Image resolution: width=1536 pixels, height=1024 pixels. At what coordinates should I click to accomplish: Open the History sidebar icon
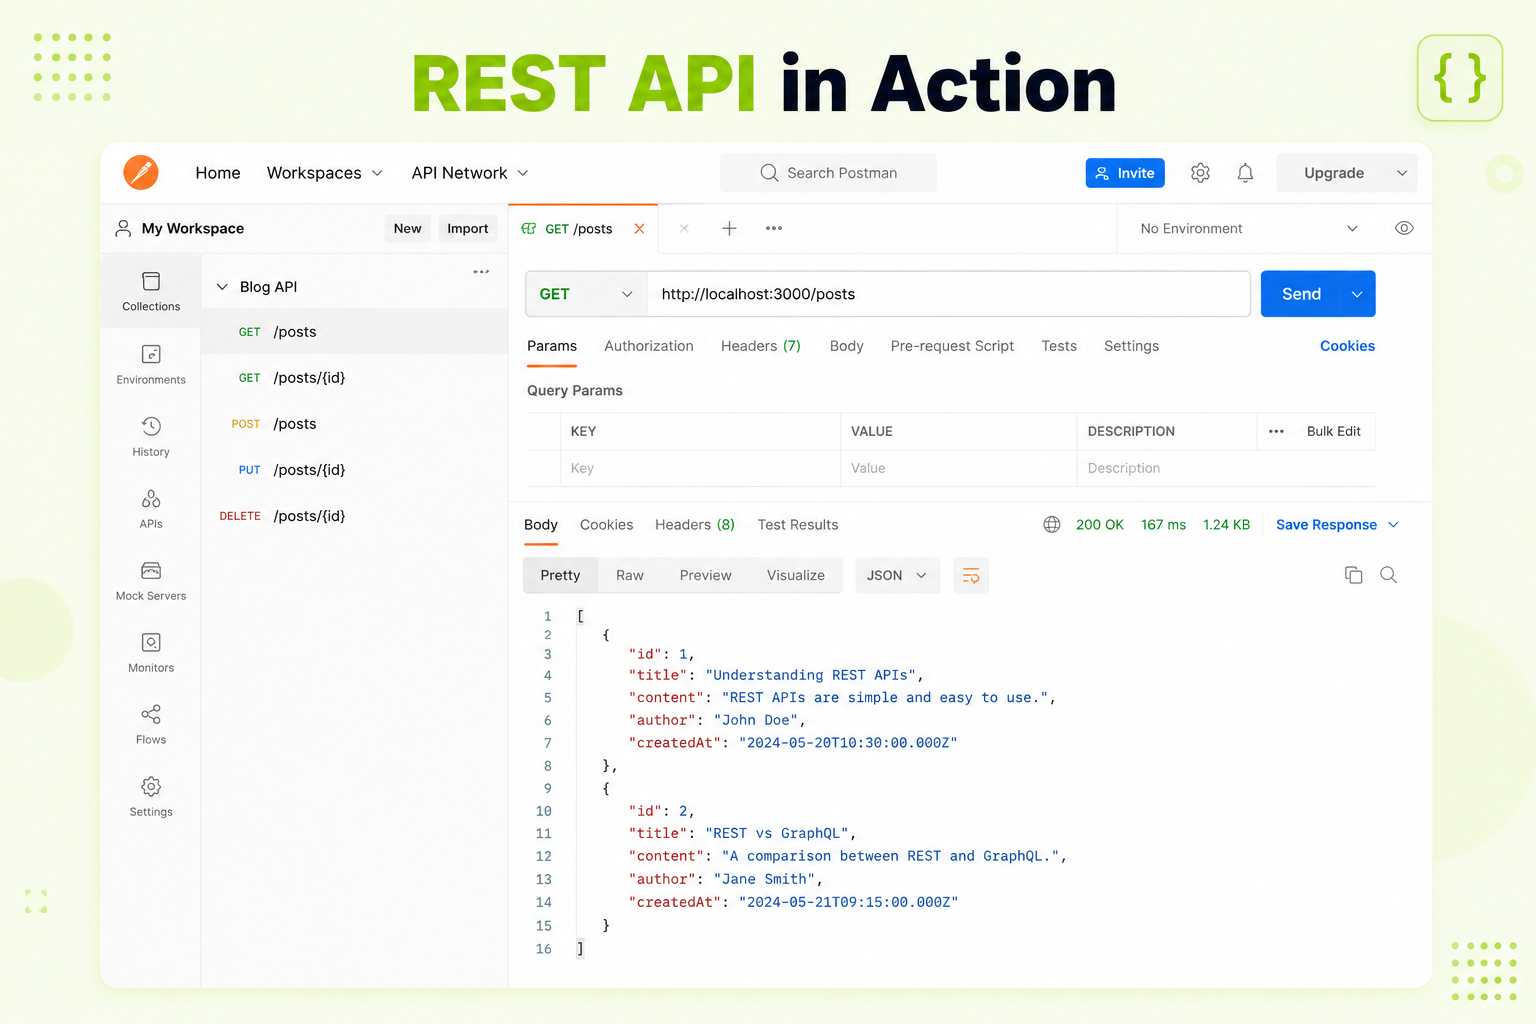click(x=151, y=436)
